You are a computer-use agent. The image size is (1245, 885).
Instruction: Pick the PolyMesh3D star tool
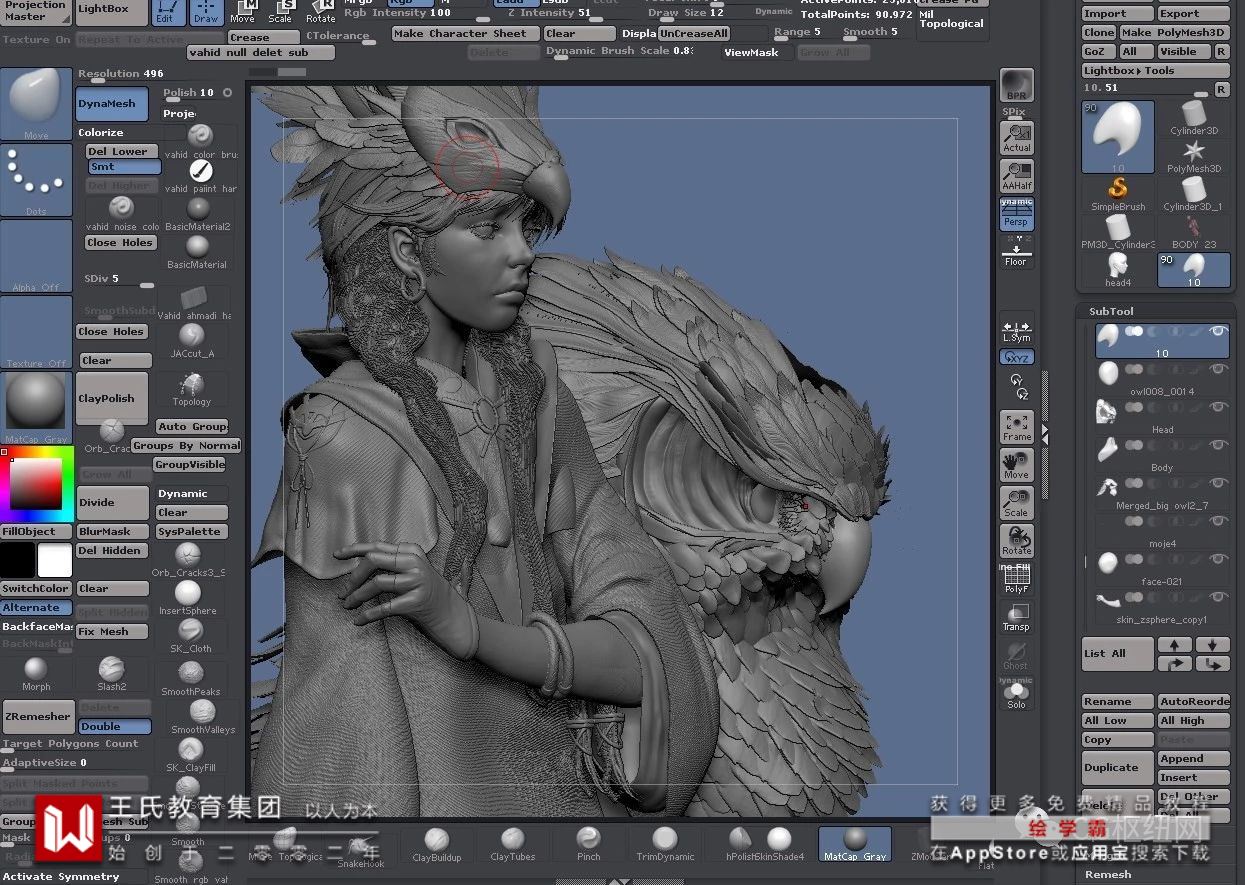point(1194,157)
